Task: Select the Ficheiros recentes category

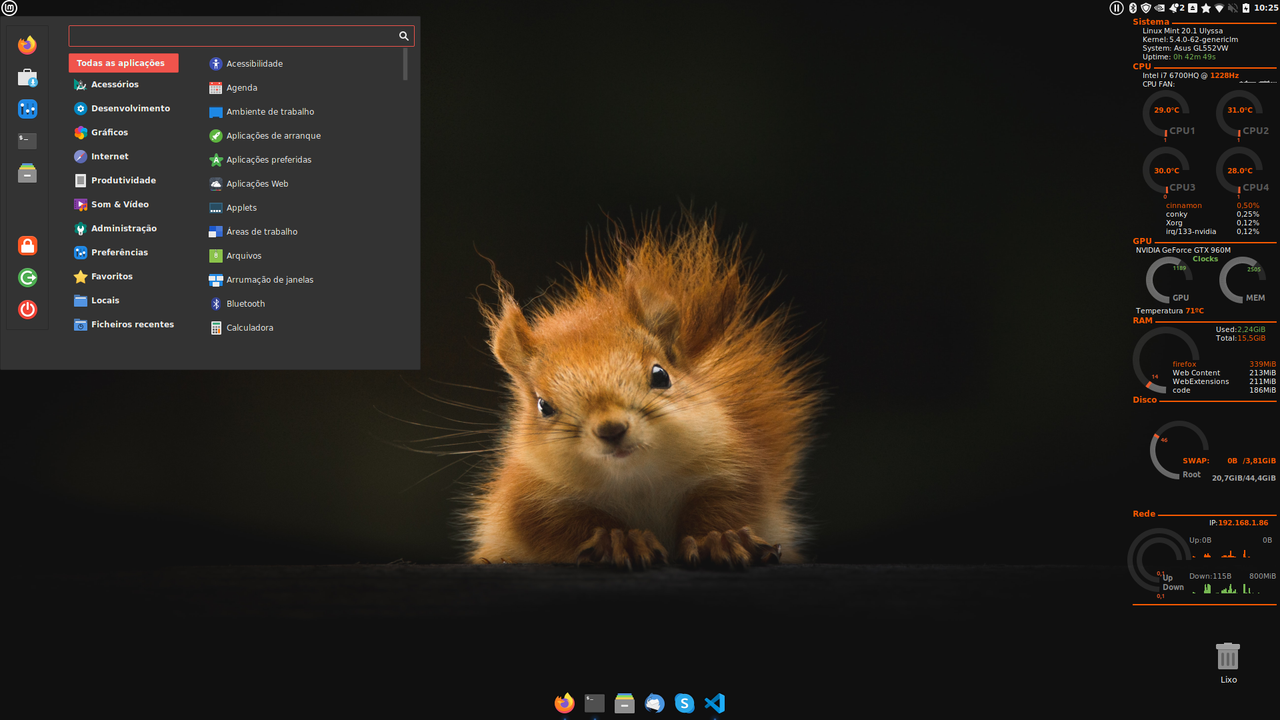Action: coord(123,324)
